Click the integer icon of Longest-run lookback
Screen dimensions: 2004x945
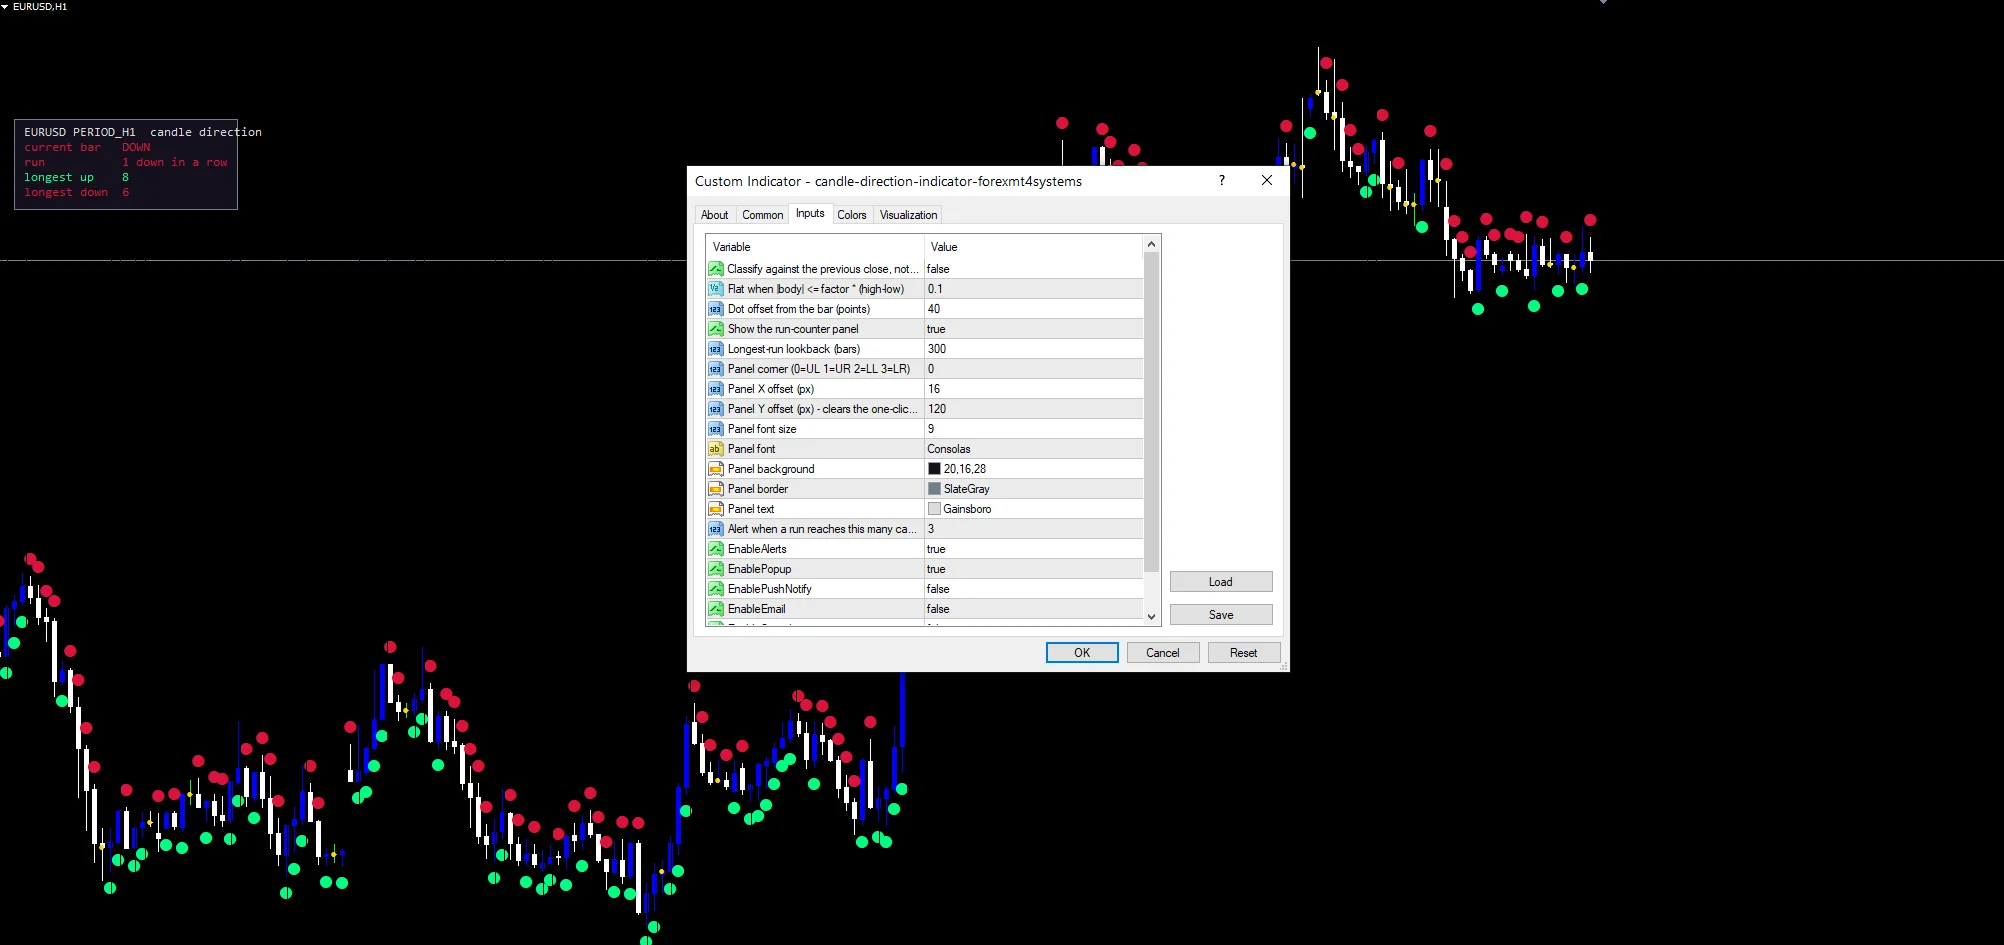pyautogui.click(x=715, y=349)
